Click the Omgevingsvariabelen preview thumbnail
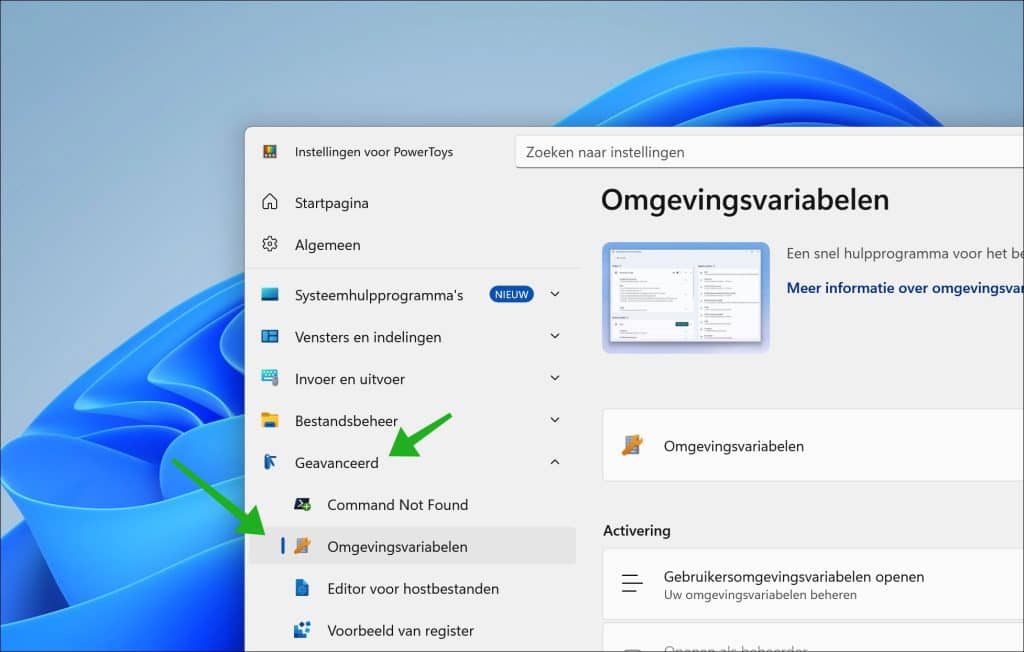The image size is (1024, 652). point(686,297)
